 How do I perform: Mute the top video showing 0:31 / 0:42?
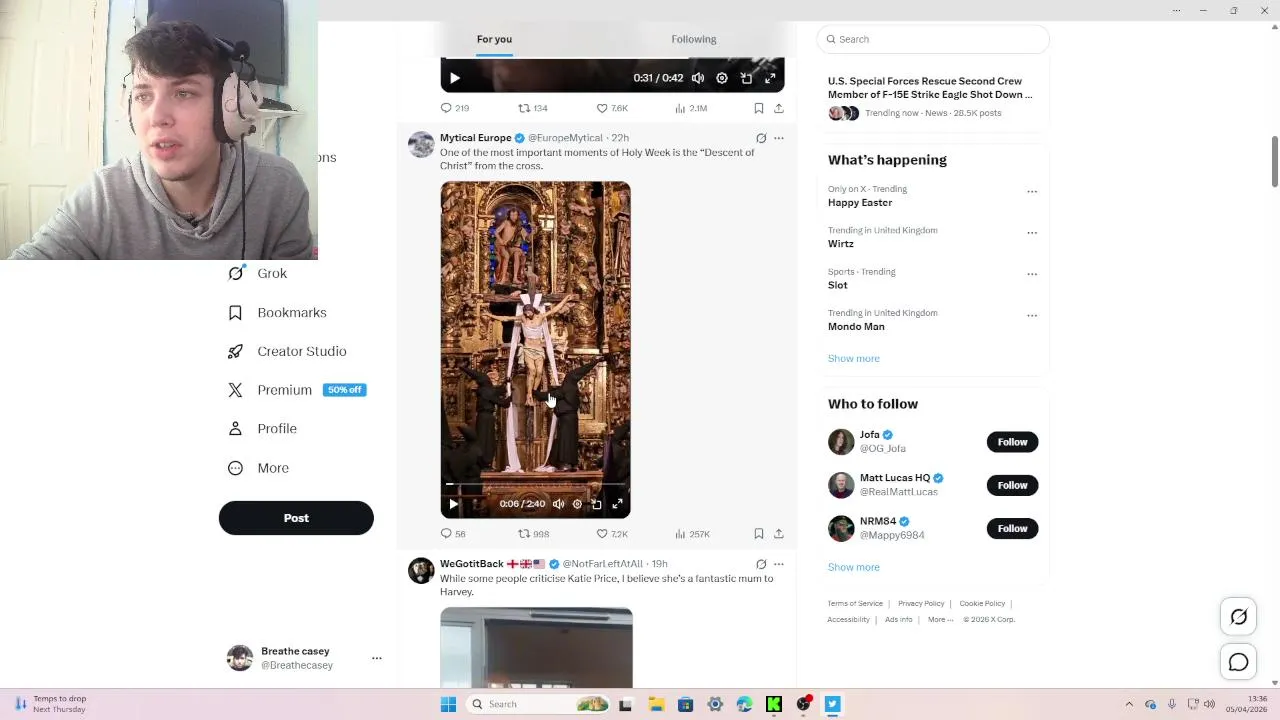[x=698, y=78]
